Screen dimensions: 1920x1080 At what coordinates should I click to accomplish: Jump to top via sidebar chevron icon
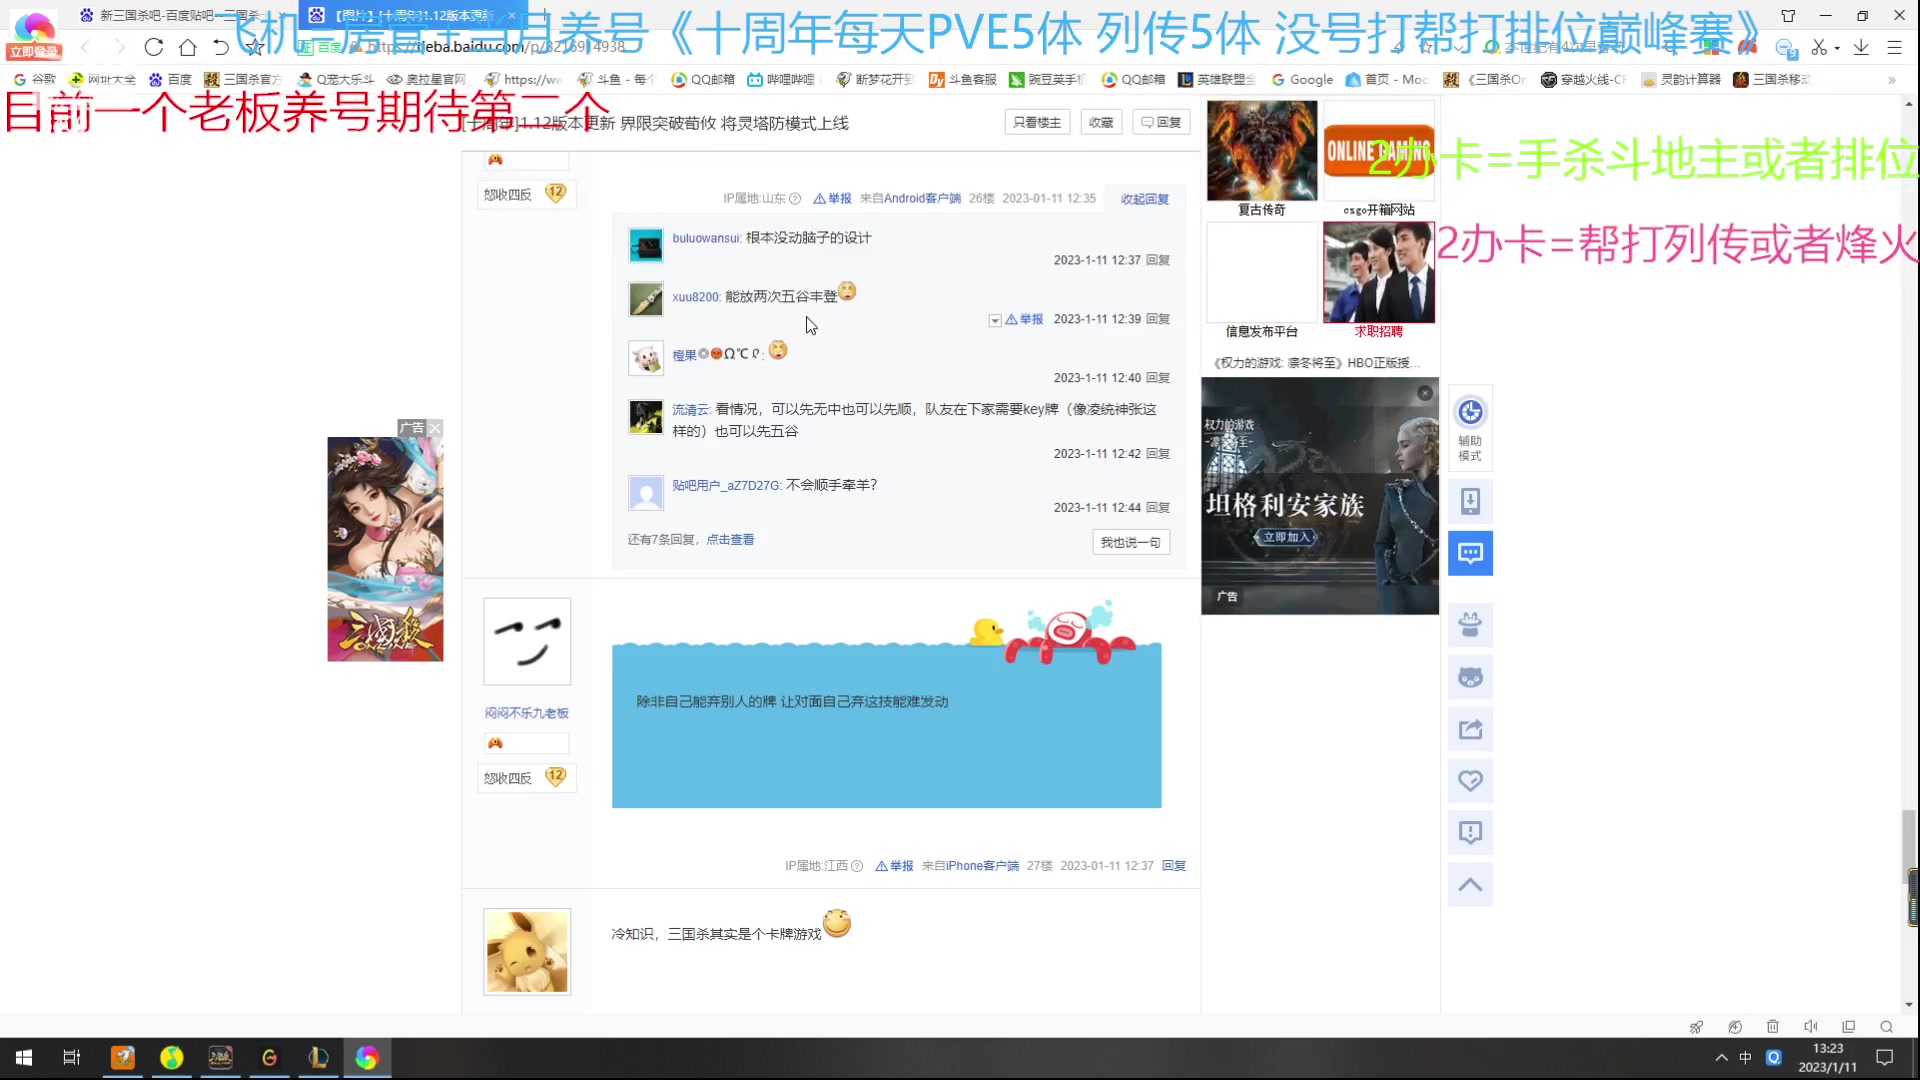point(1470,884)
